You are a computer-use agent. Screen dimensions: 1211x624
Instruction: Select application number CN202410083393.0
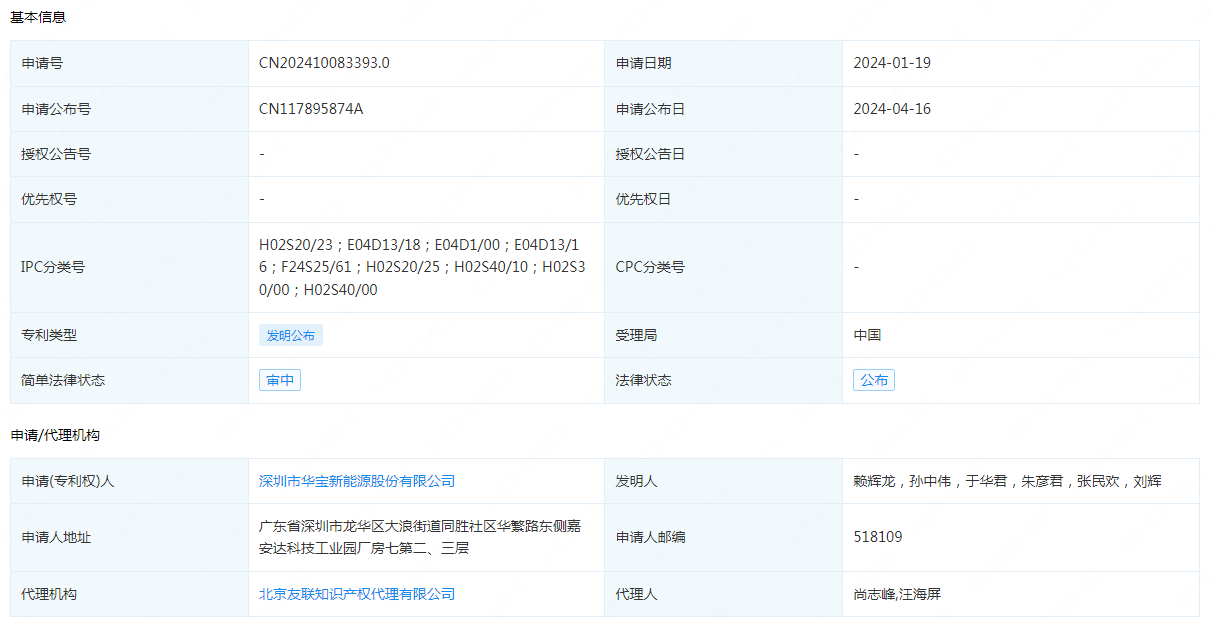click(x=324, y=63)
